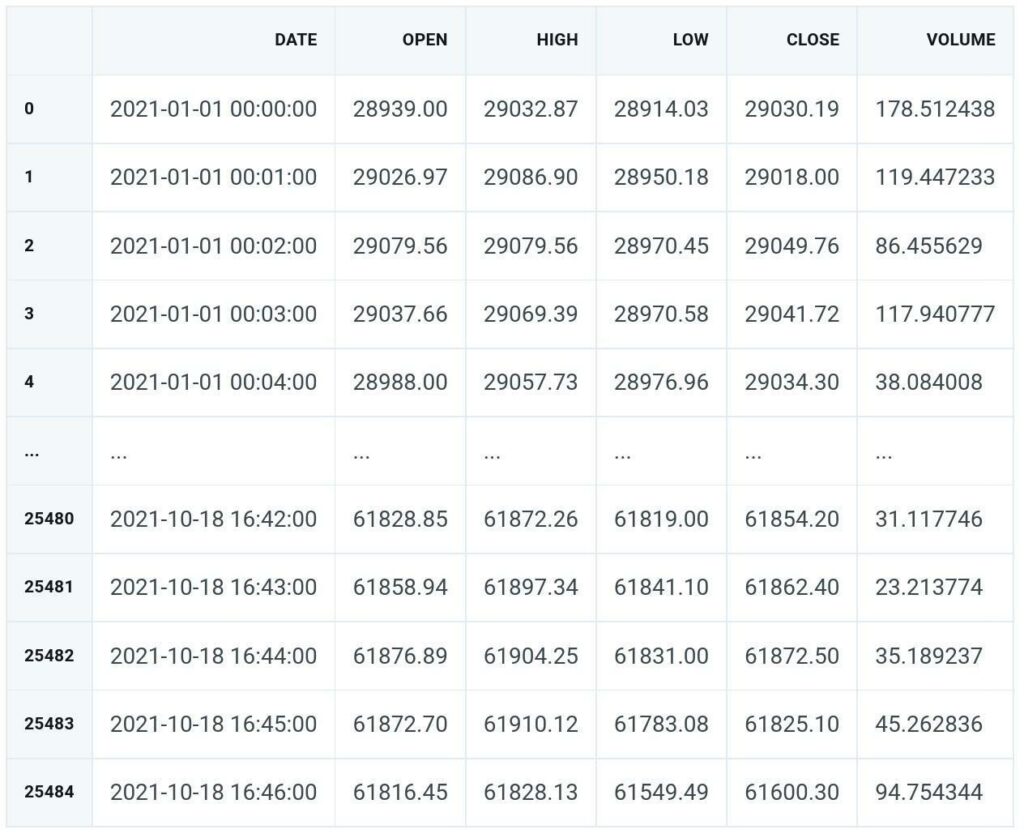
Task: Click date cell 2021-01-01 00:02:00
Action: 214,246
